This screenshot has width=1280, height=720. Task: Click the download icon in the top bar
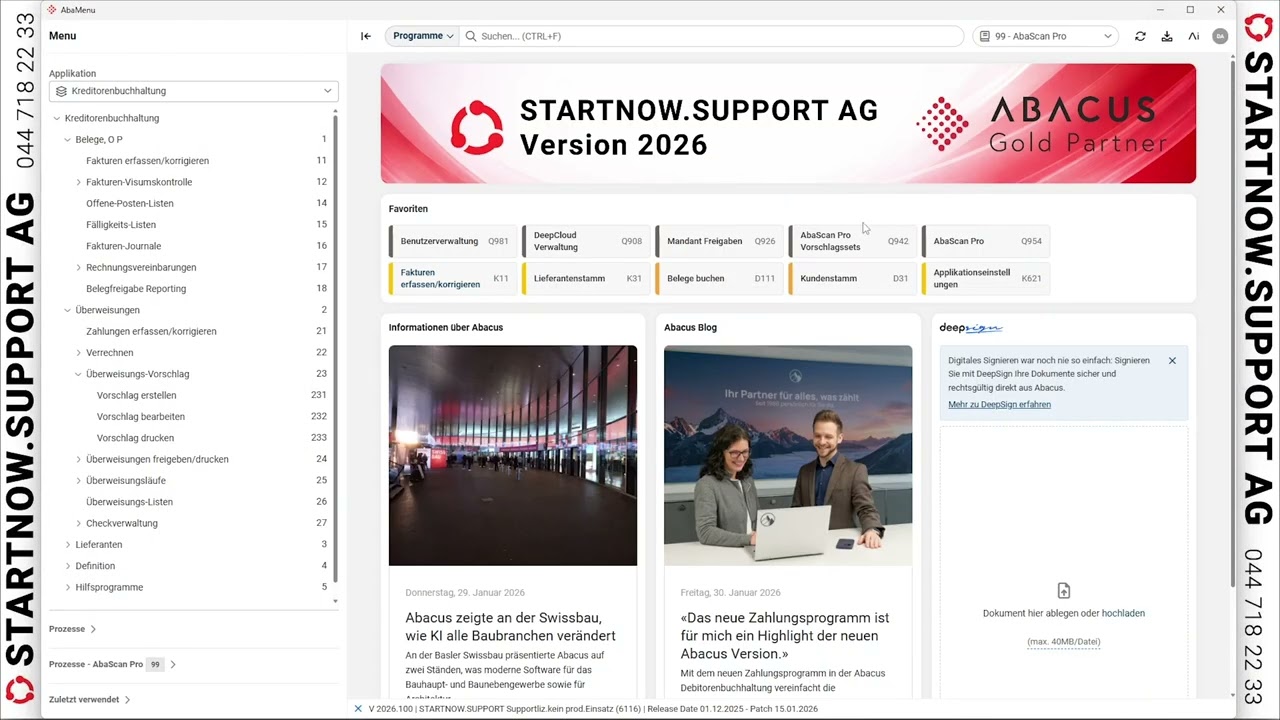[1167, 36]
